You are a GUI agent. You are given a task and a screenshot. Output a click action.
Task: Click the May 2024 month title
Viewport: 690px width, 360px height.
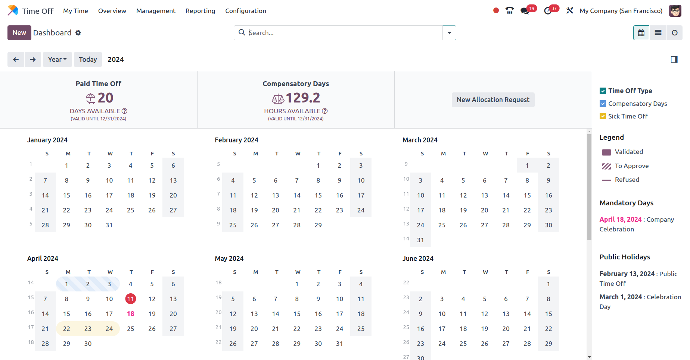click(229, 258)
